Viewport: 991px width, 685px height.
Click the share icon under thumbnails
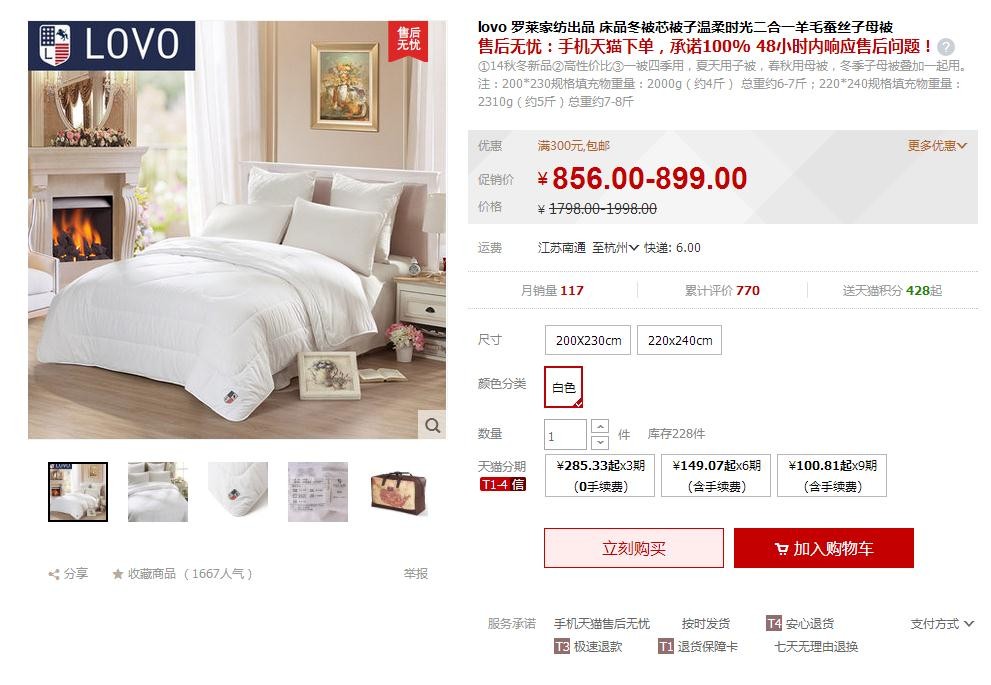point(54,574)
